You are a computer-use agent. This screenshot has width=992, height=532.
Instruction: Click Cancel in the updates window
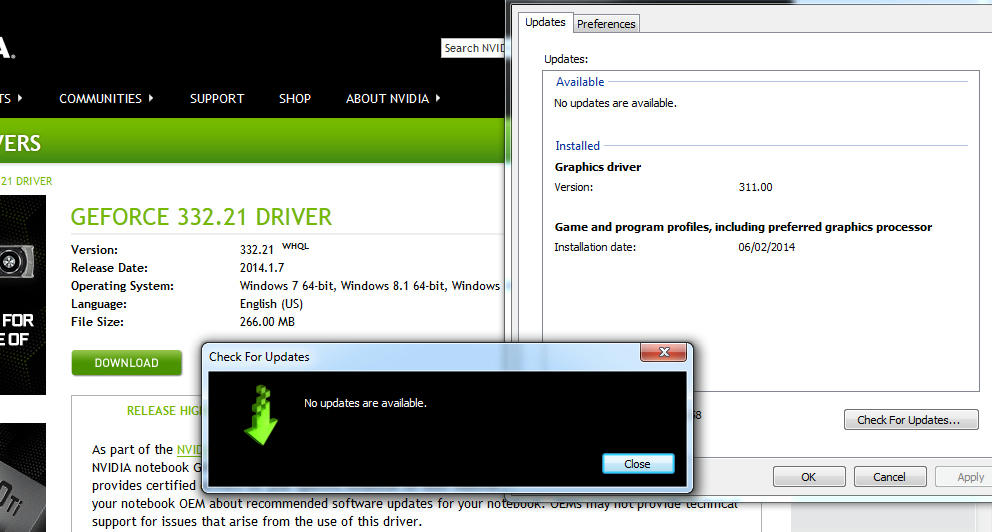click(889, 477)
